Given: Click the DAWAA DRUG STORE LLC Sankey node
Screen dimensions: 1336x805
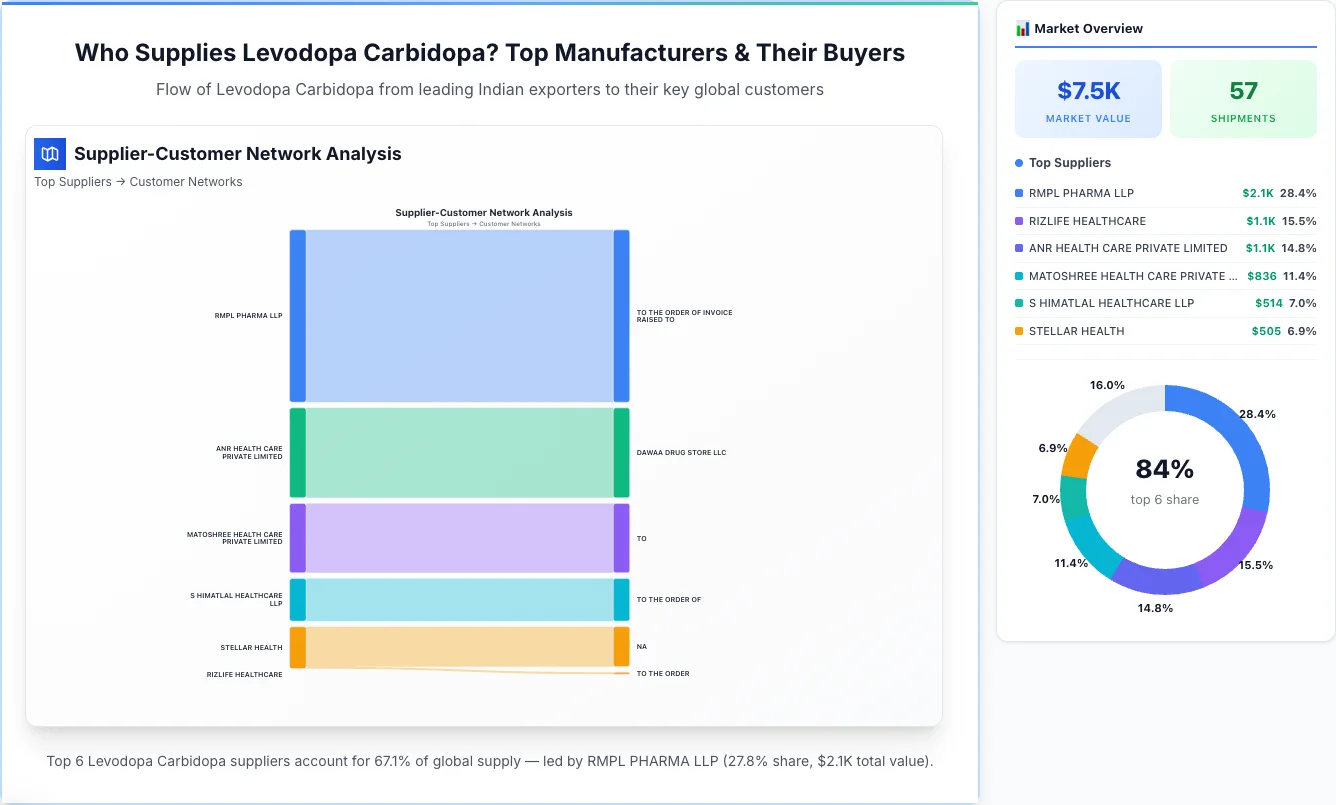Looking at the screenshot, I should pos(622,452).
